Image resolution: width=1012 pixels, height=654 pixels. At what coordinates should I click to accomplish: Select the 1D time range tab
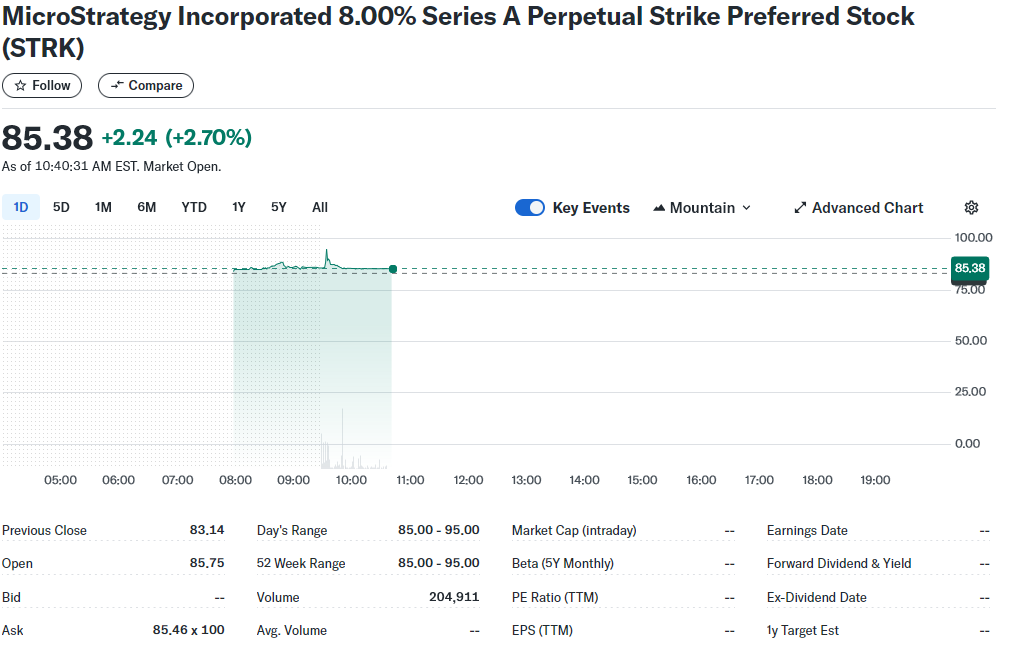pos(20,207)
